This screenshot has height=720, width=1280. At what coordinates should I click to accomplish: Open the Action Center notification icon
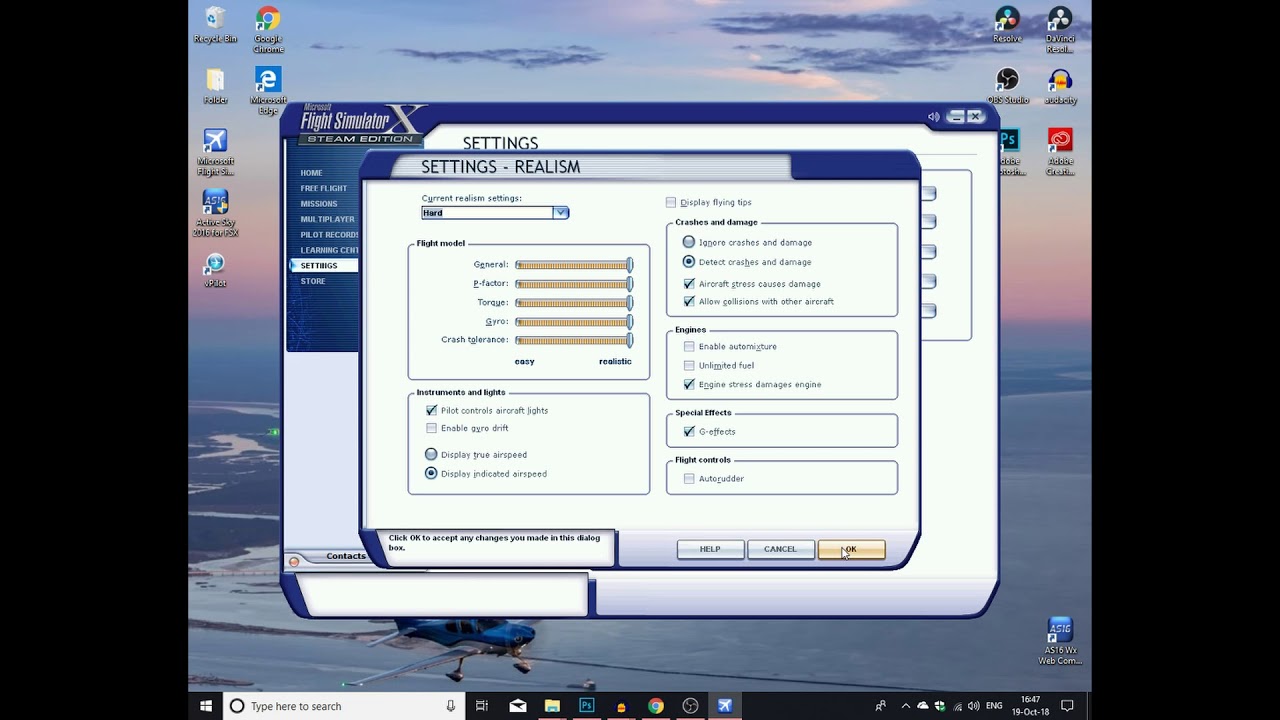click(1067, 706)
